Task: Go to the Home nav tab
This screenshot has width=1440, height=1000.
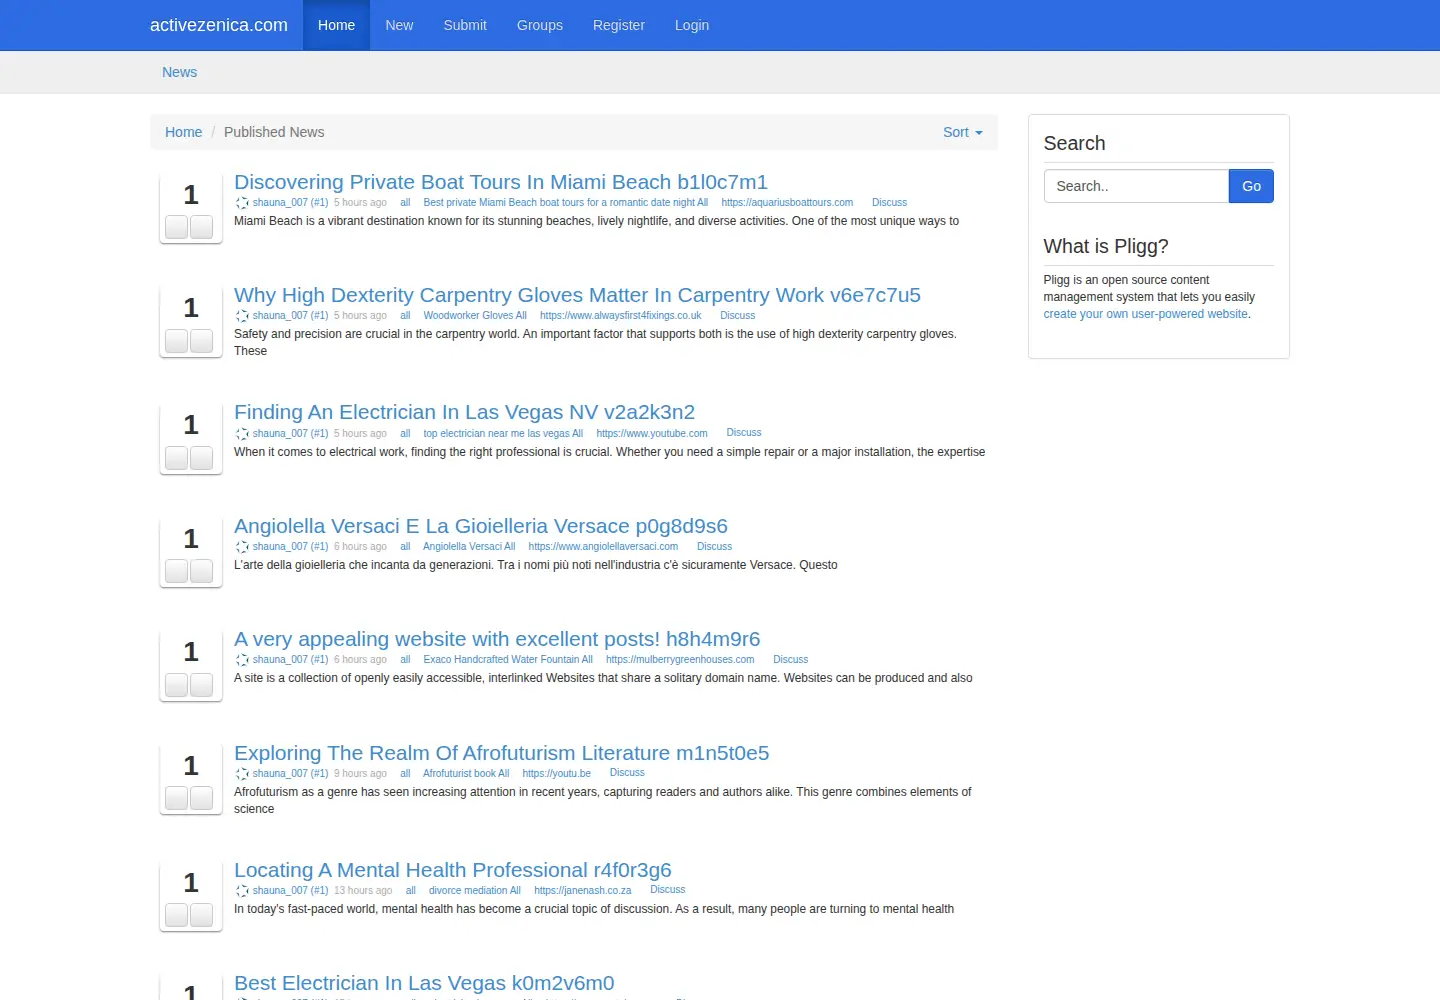Action: click(336, 25)
